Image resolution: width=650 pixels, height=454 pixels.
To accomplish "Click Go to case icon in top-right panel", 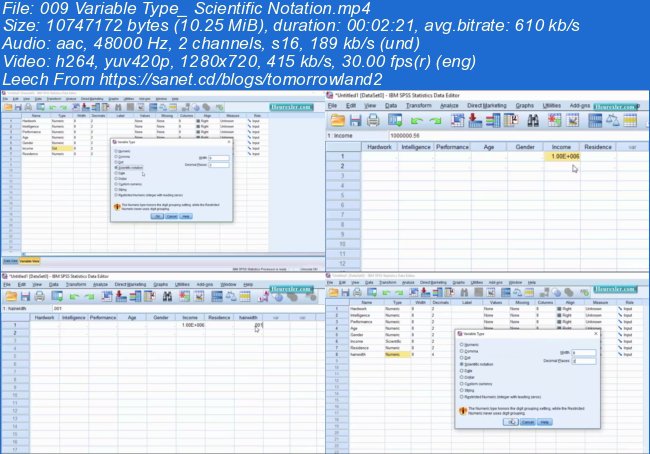I will coord(457,120).
